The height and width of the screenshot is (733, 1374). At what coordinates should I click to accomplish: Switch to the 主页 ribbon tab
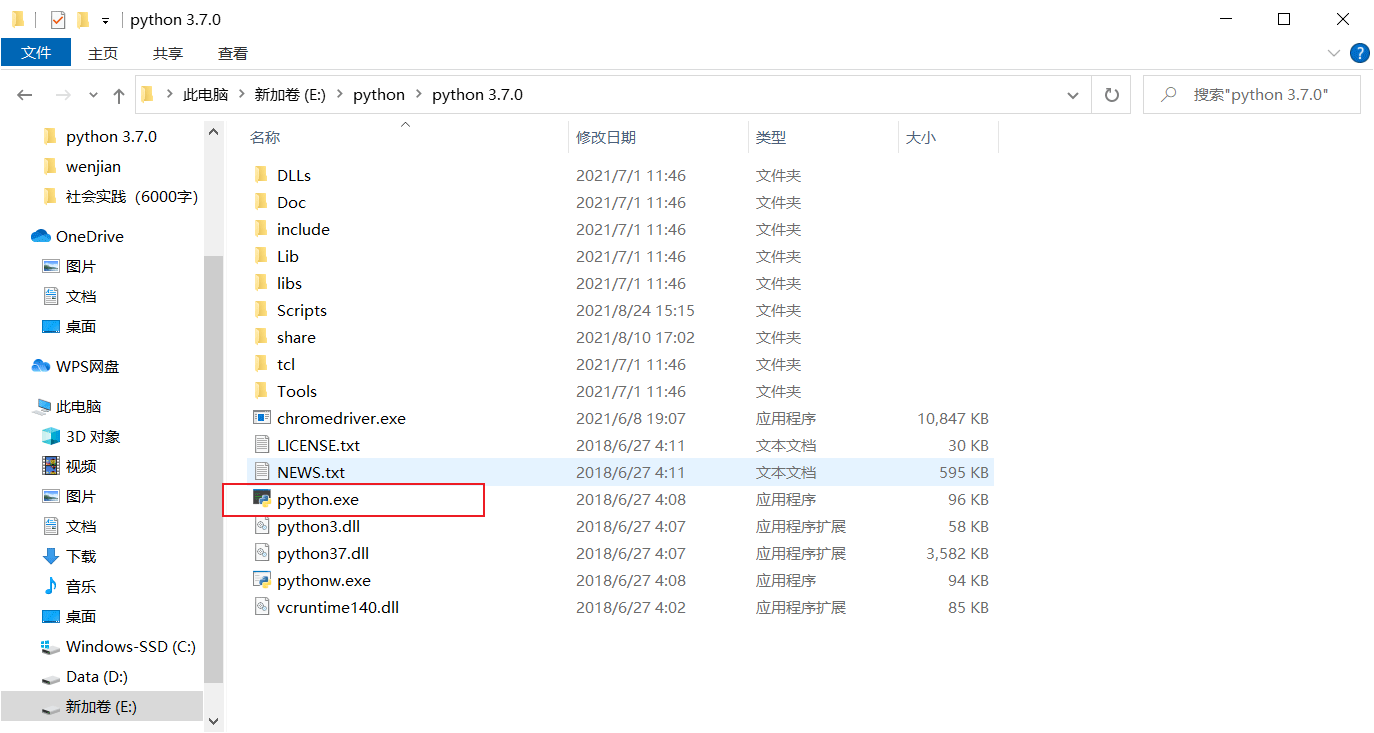click(x=103, y=53)
